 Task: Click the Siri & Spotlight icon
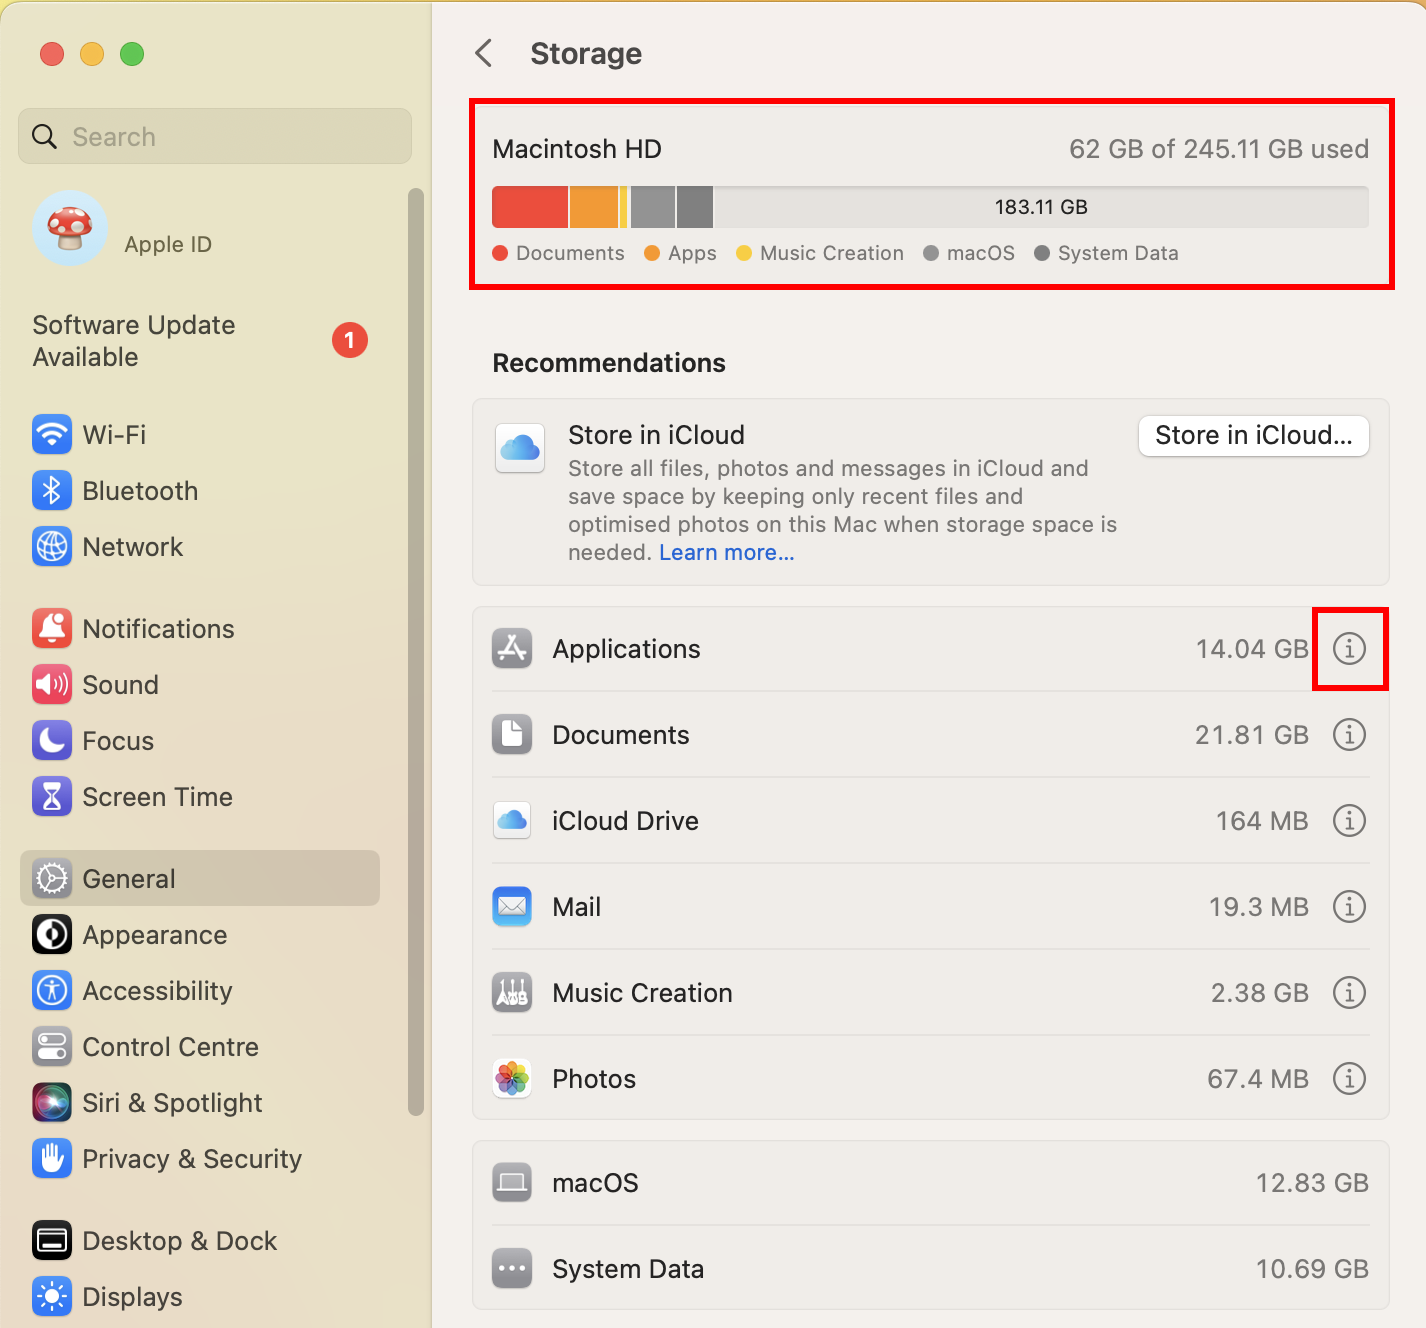(x=52, y=1103)
